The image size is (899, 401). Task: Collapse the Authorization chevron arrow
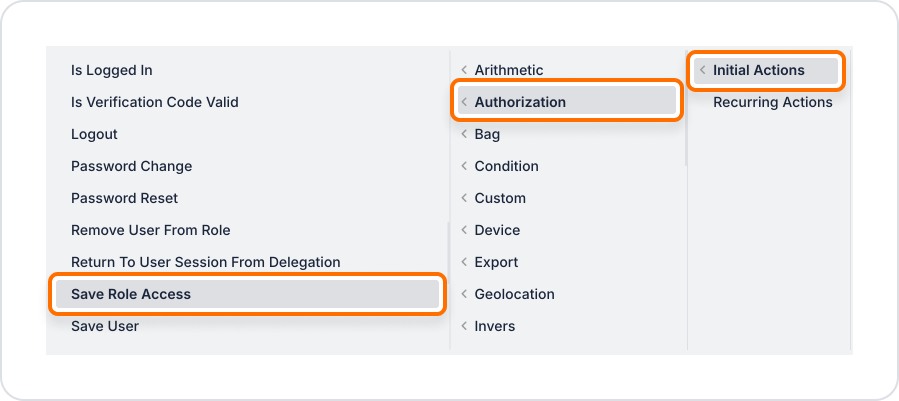point(464,102)
